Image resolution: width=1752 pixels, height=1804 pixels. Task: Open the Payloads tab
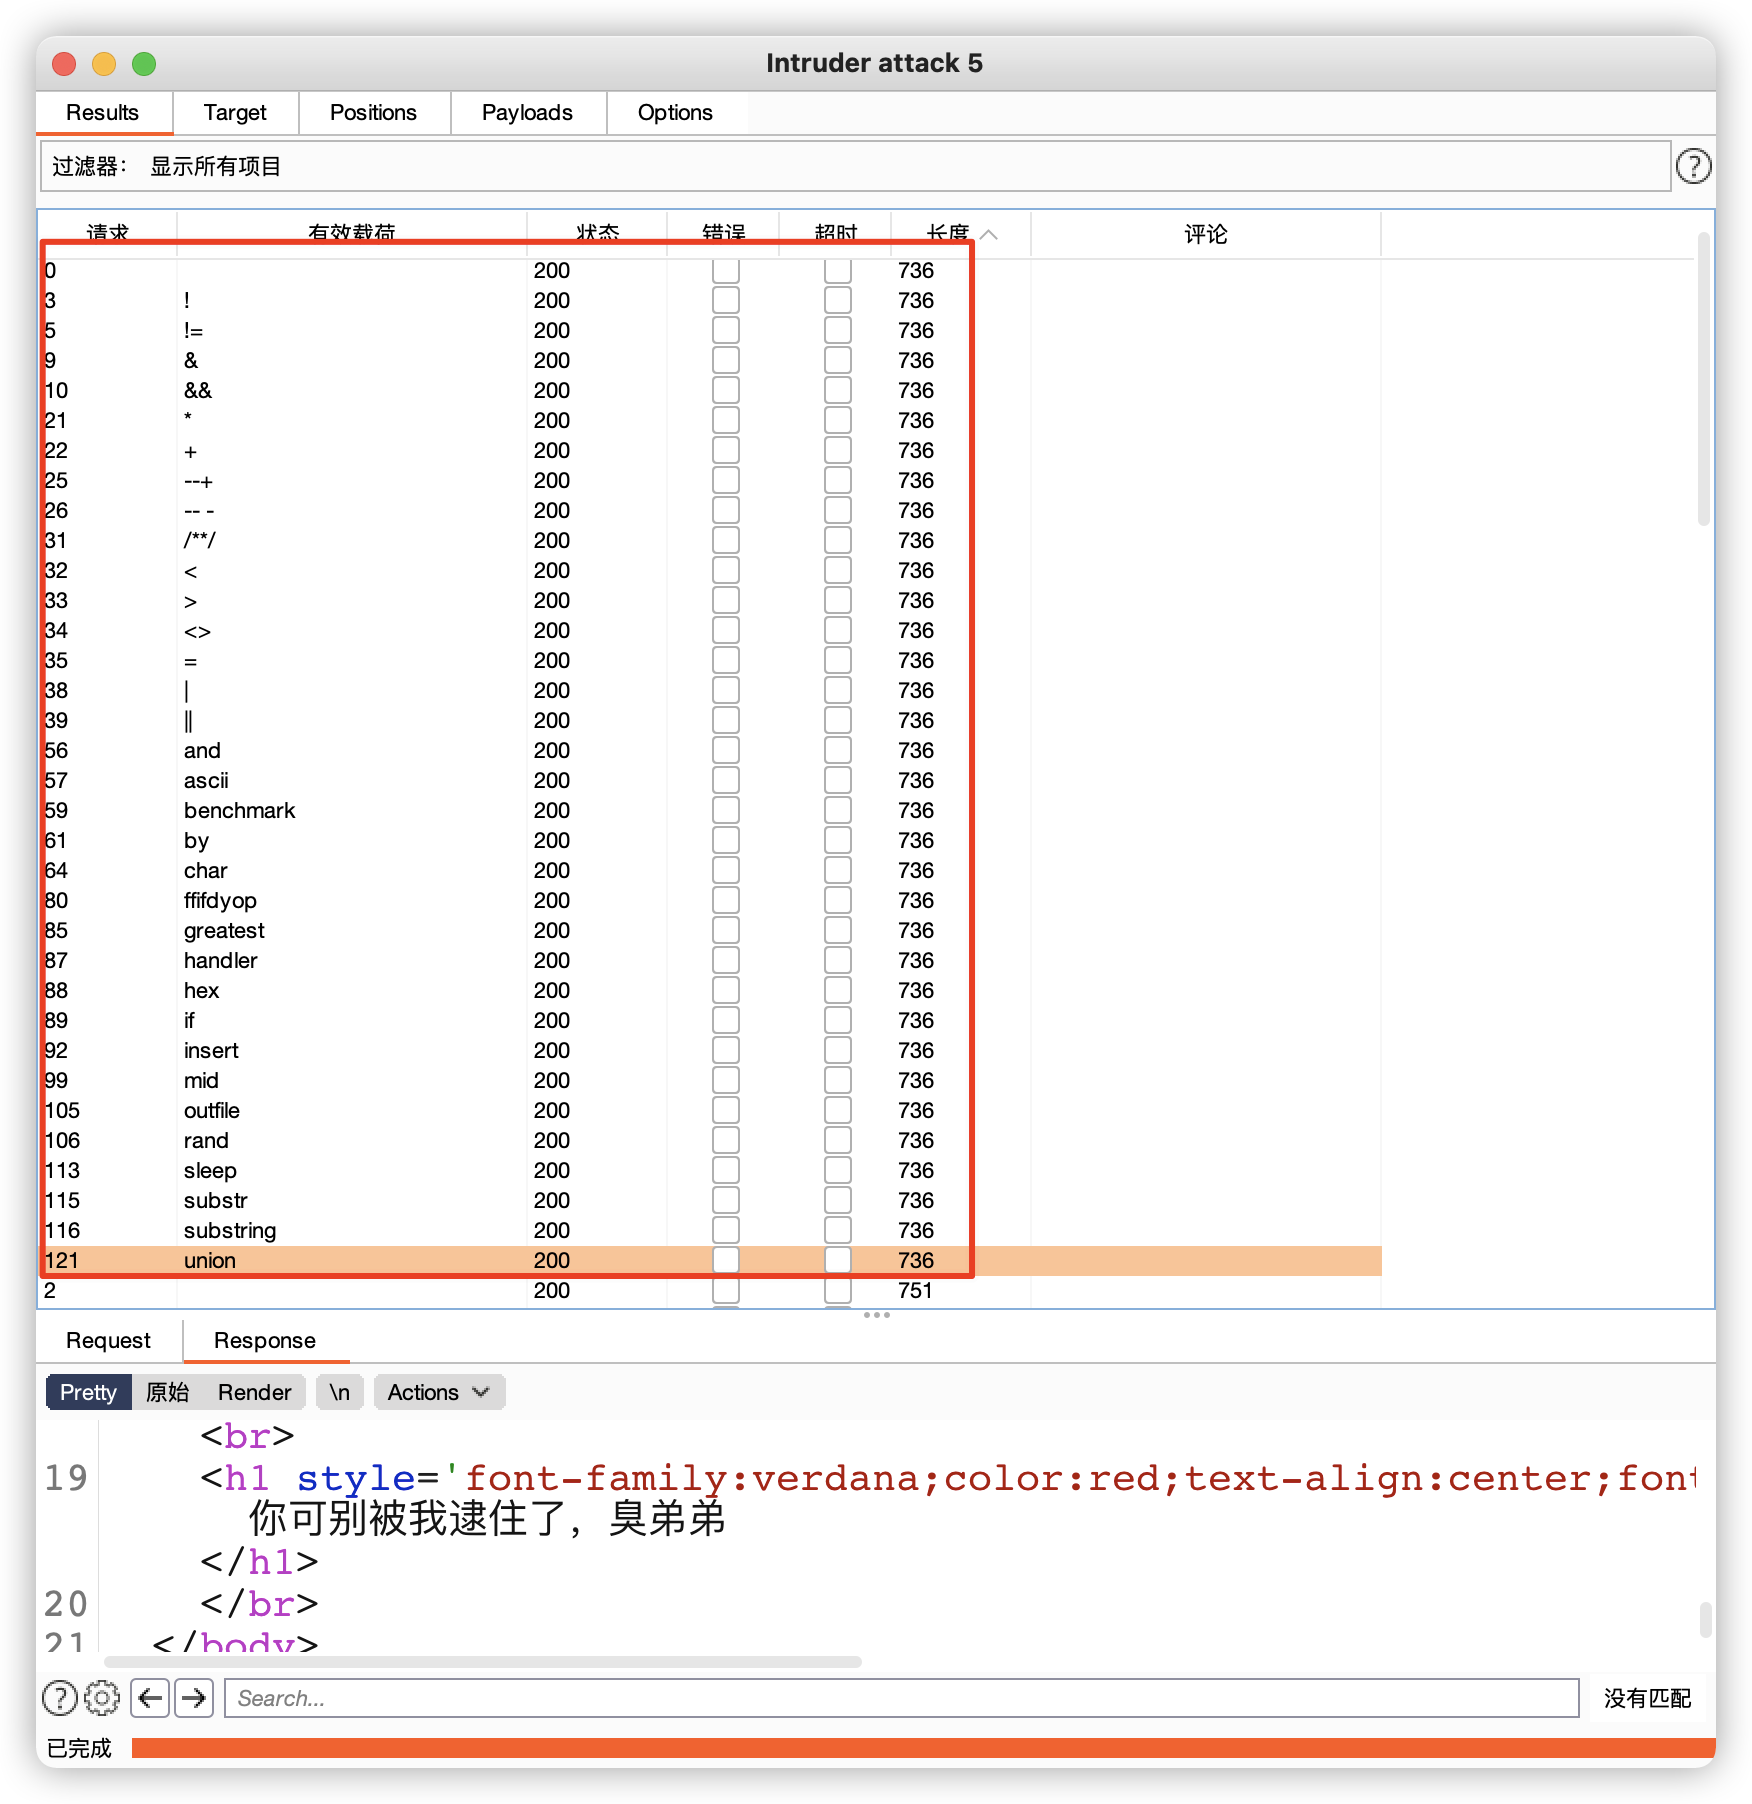tap(527, 113)
